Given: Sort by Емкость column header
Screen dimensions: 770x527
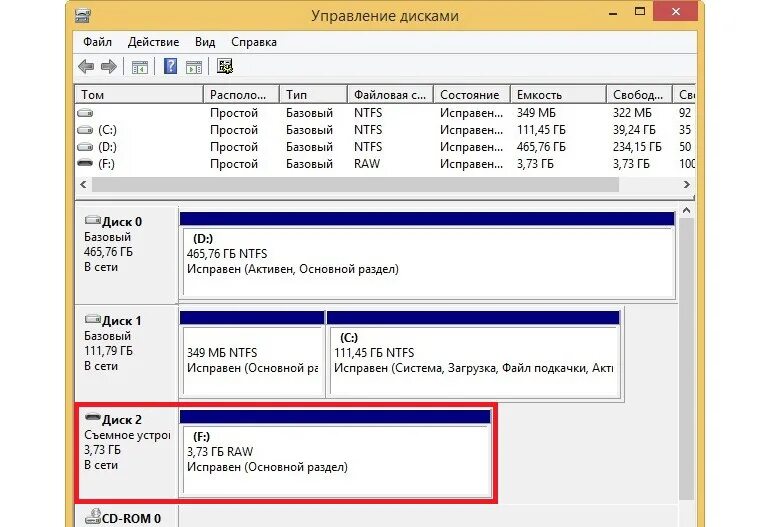Looking at the screenshot, I should click(x=558, y=94).
